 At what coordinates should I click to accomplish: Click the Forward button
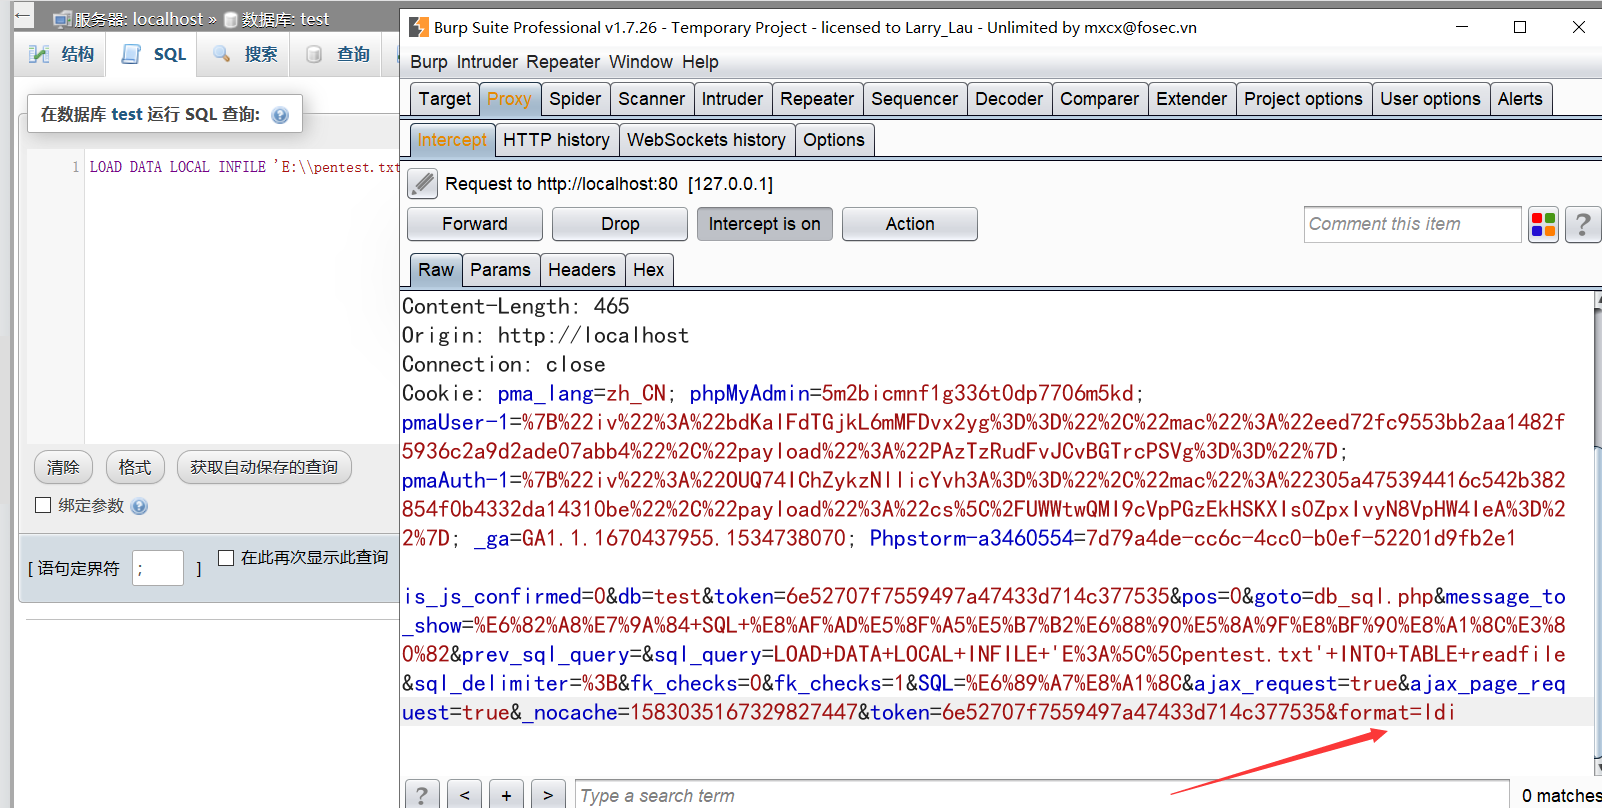coord(475,224)
